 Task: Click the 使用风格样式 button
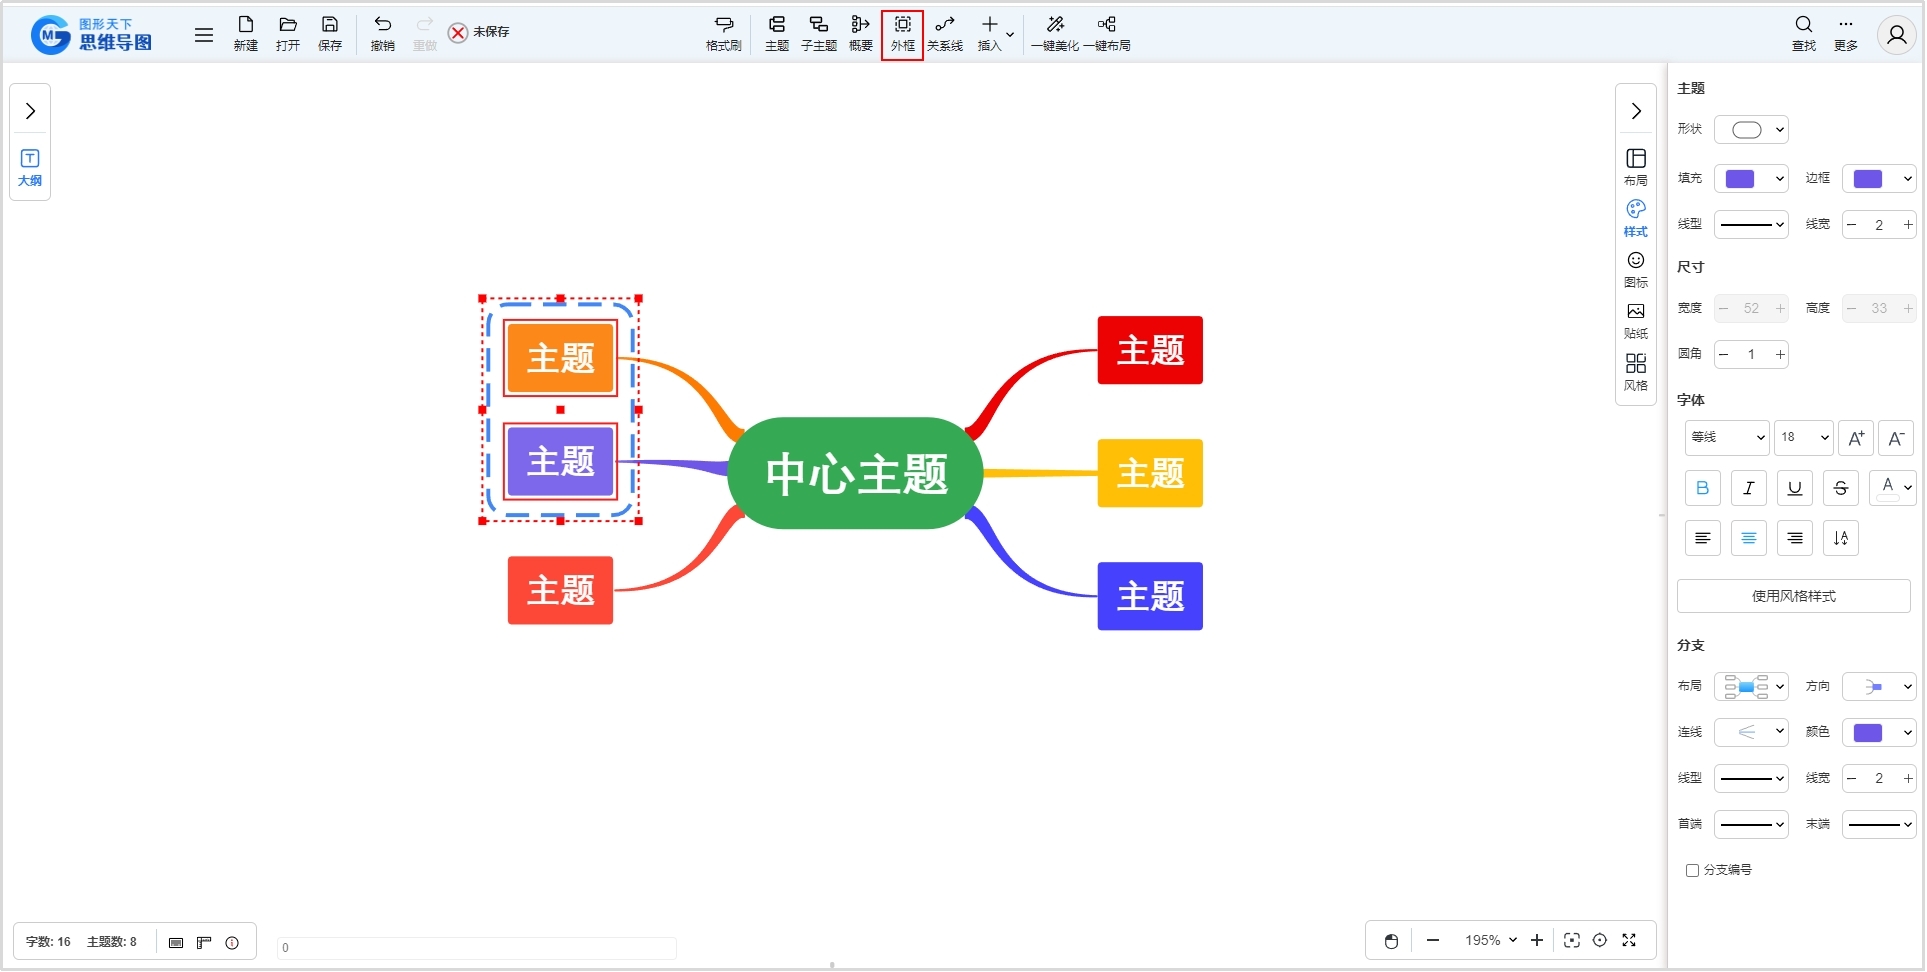pos(1794,596)
